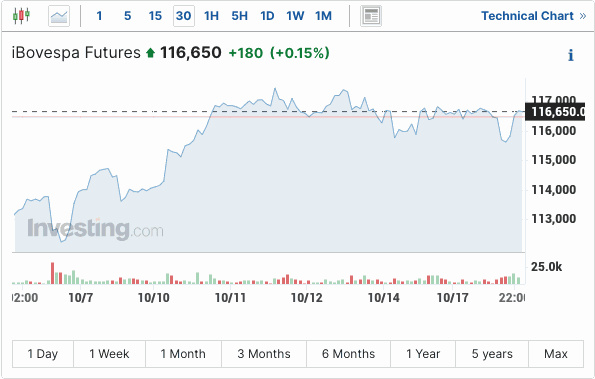Image resolution: width=595 pixels, height=379 pixels.
Task: Select the 1H interval
Action: point(211,16)
